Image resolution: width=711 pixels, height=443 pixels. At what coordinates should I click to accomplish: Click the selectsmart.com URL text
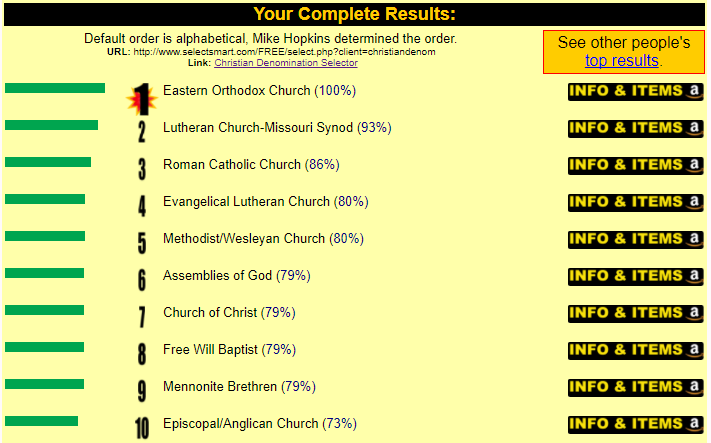pyautogui.click(x=284, y=52)
